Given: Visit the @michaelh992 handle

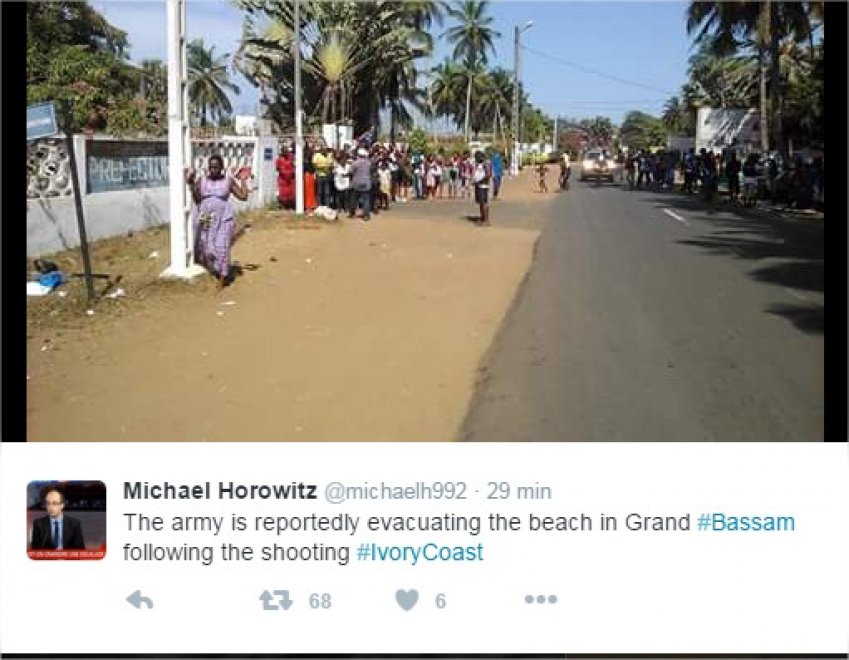Looking at the screenshot, I should 395,491.
